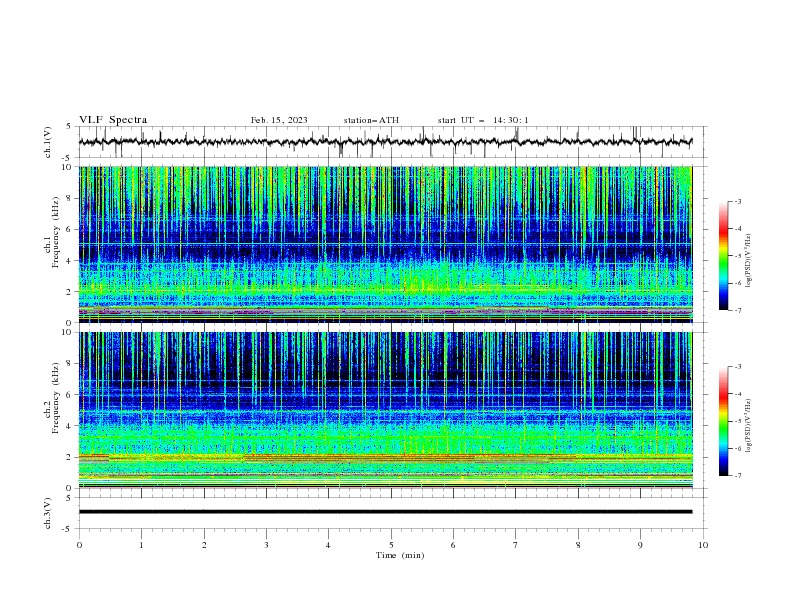
Task: Click time axis tick label '3'
Action: point(266,545)
